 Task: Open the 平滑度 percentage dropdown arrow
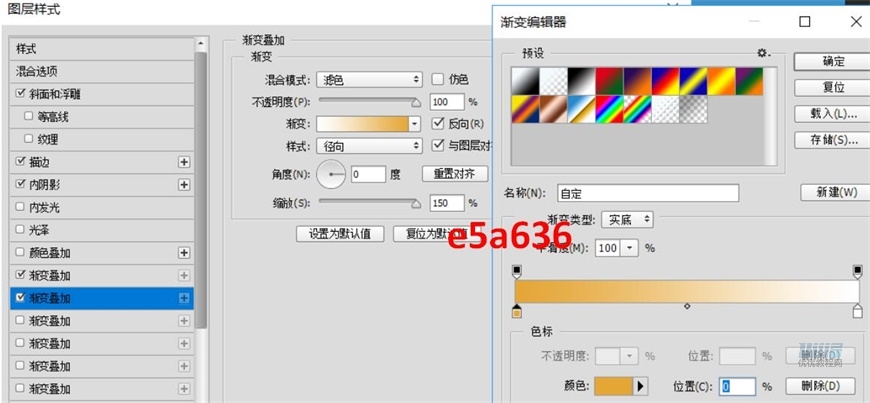coord(630,248)
